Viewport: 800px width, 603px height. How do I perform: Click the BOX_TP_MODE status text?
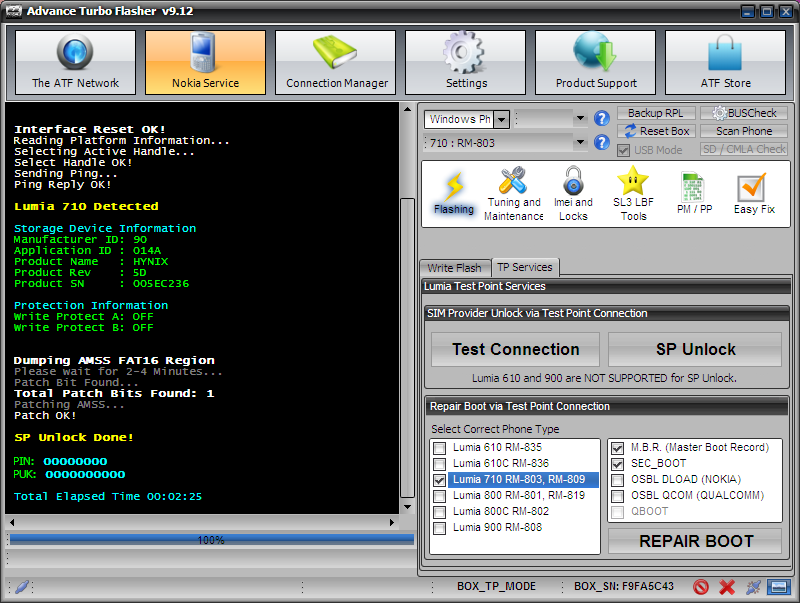click(496, 587)
